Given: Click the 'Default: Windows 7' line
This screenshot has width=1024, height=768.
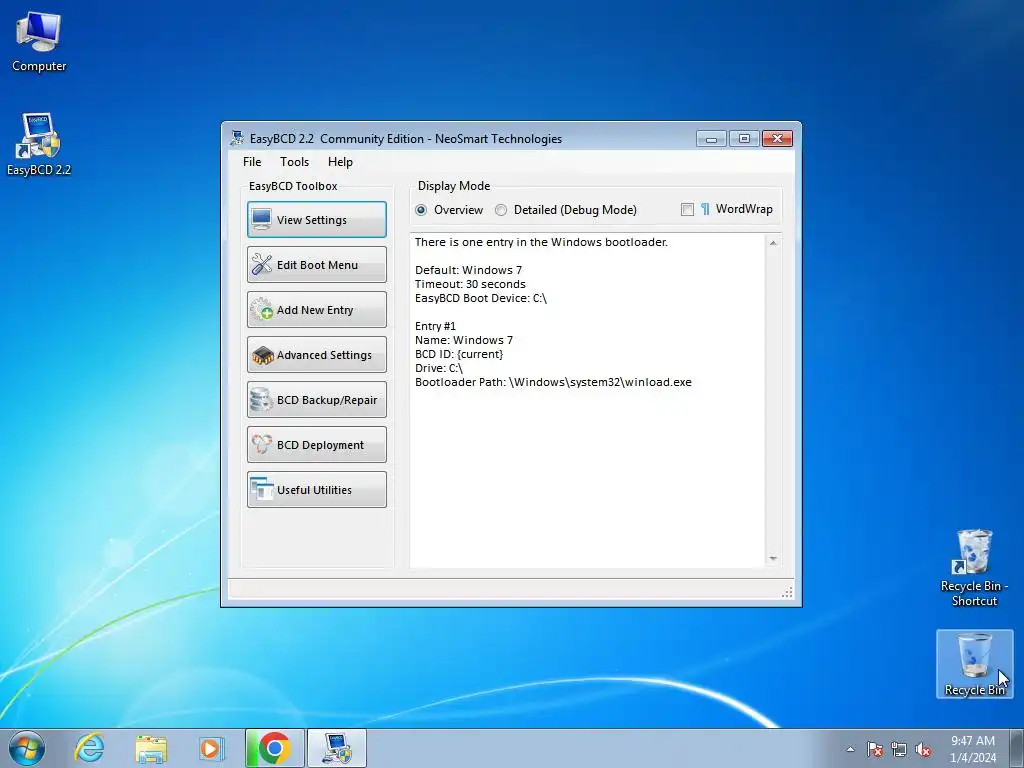Looking at the screenshot, I should pos(468,270).
